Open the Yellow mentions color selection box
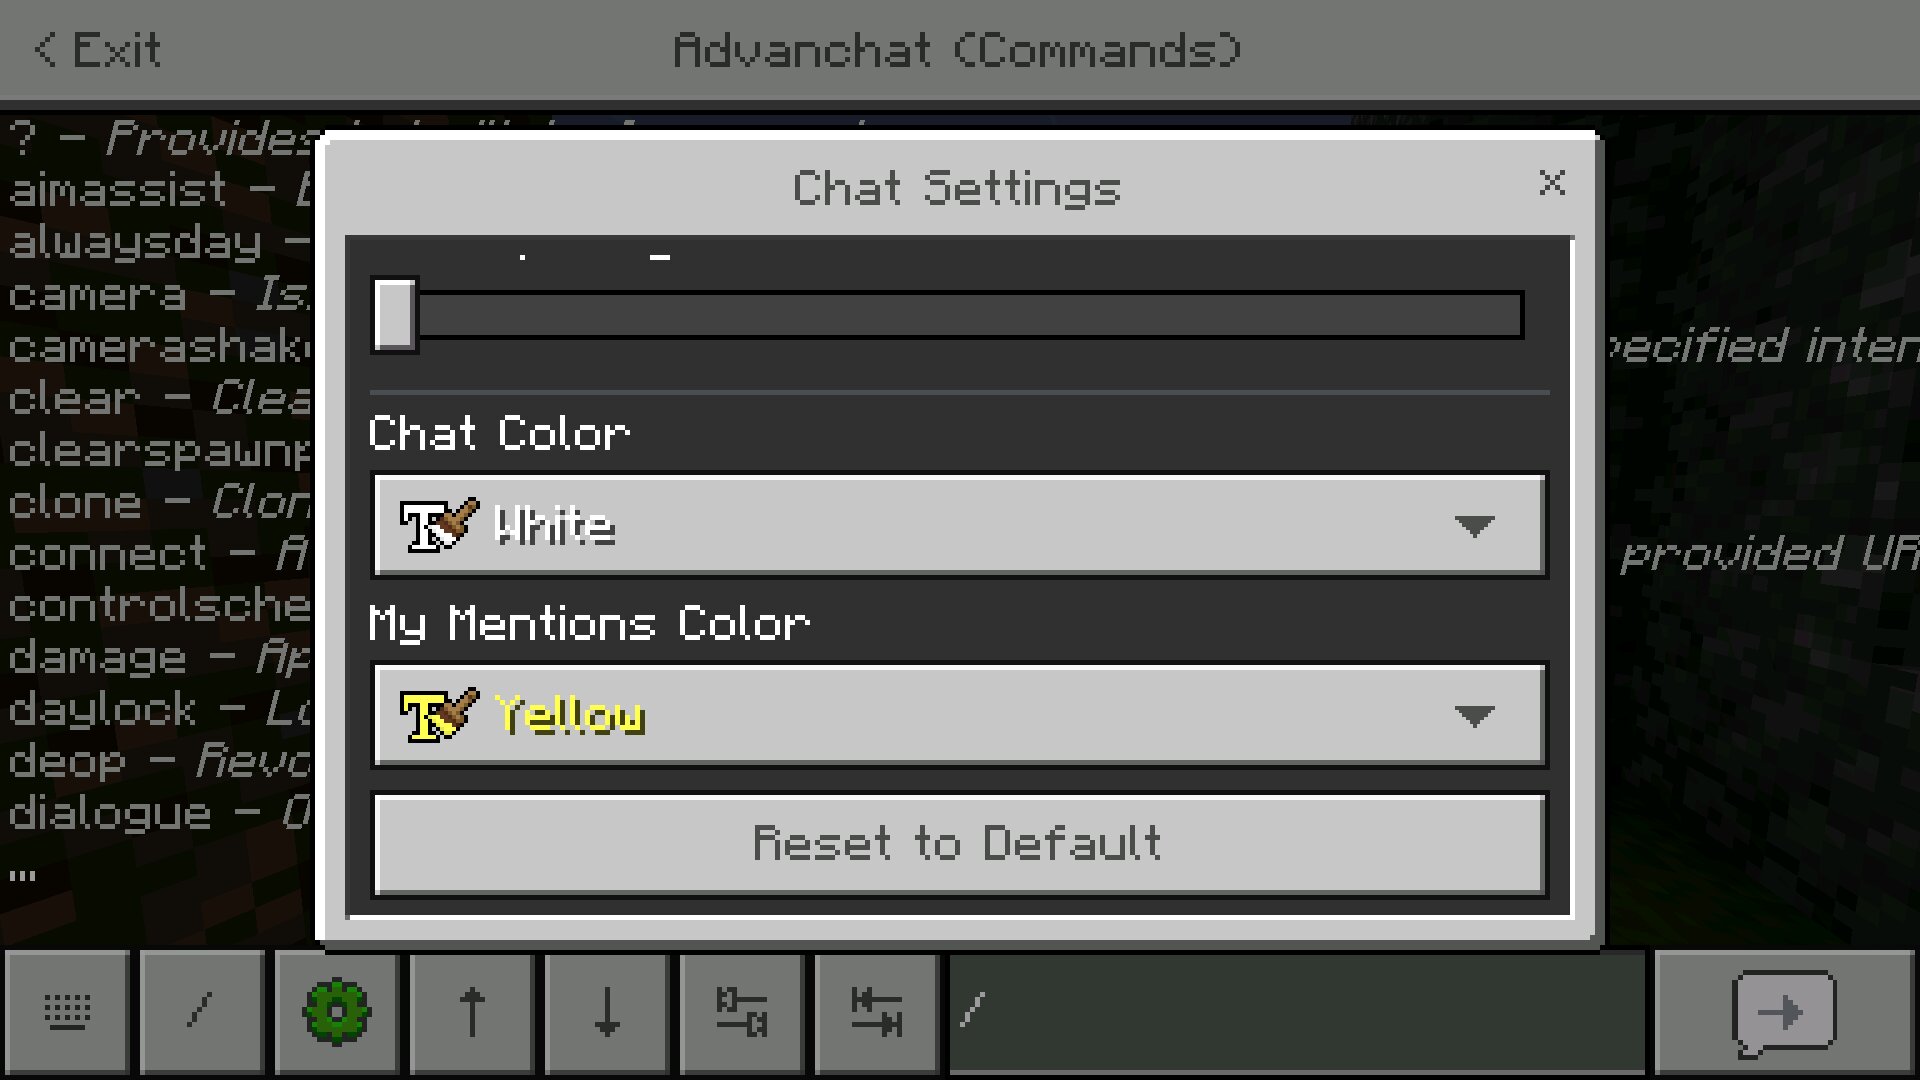Image resolution: width=1920 pixels, height=1080 pixels. [959, 716]
